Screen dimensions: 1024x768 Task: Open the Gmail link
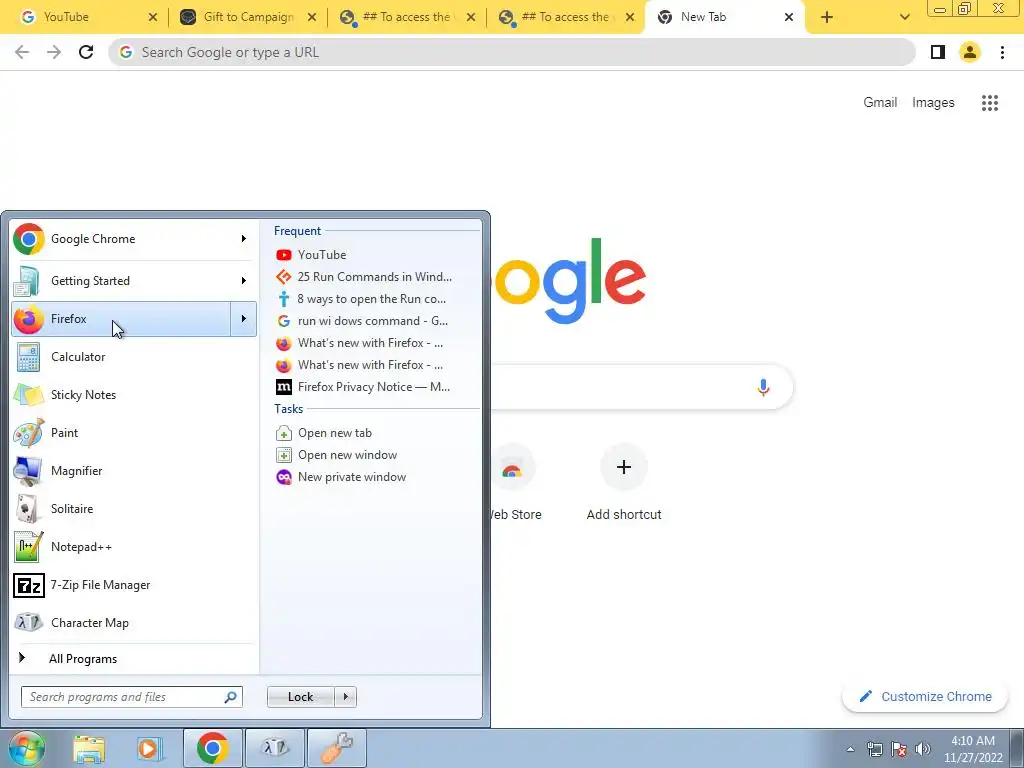[x=880, y=103]
